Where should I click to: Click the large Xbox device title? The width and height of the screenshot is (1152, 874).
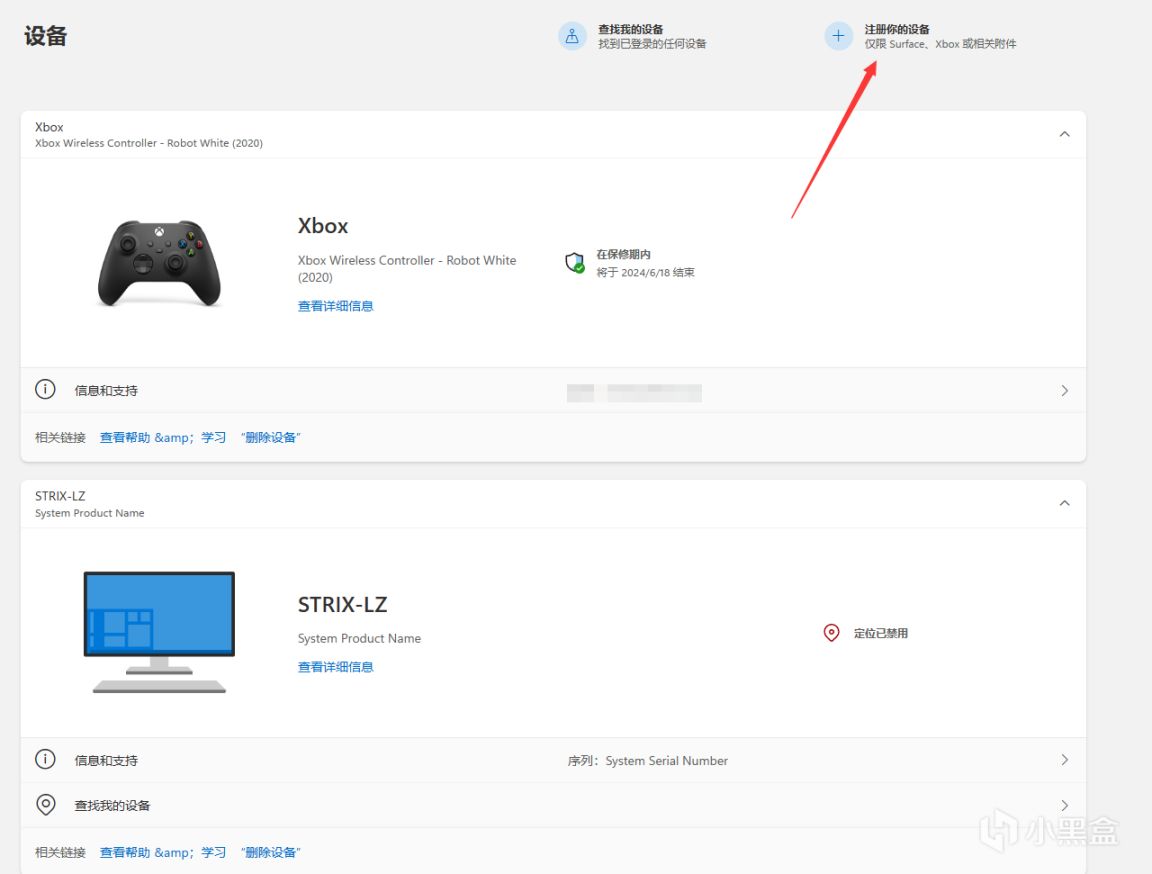pyautogui.click(x=323, y=226)
